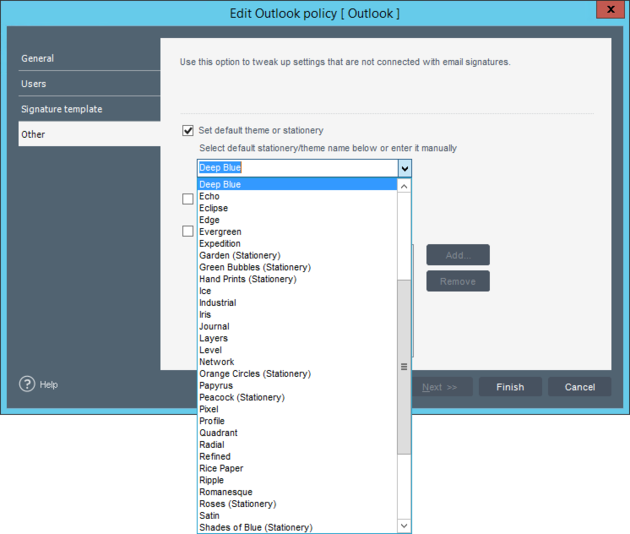Switch to Signature template section
The width and height of the screenshot is (630, 534).
[89, 109]
